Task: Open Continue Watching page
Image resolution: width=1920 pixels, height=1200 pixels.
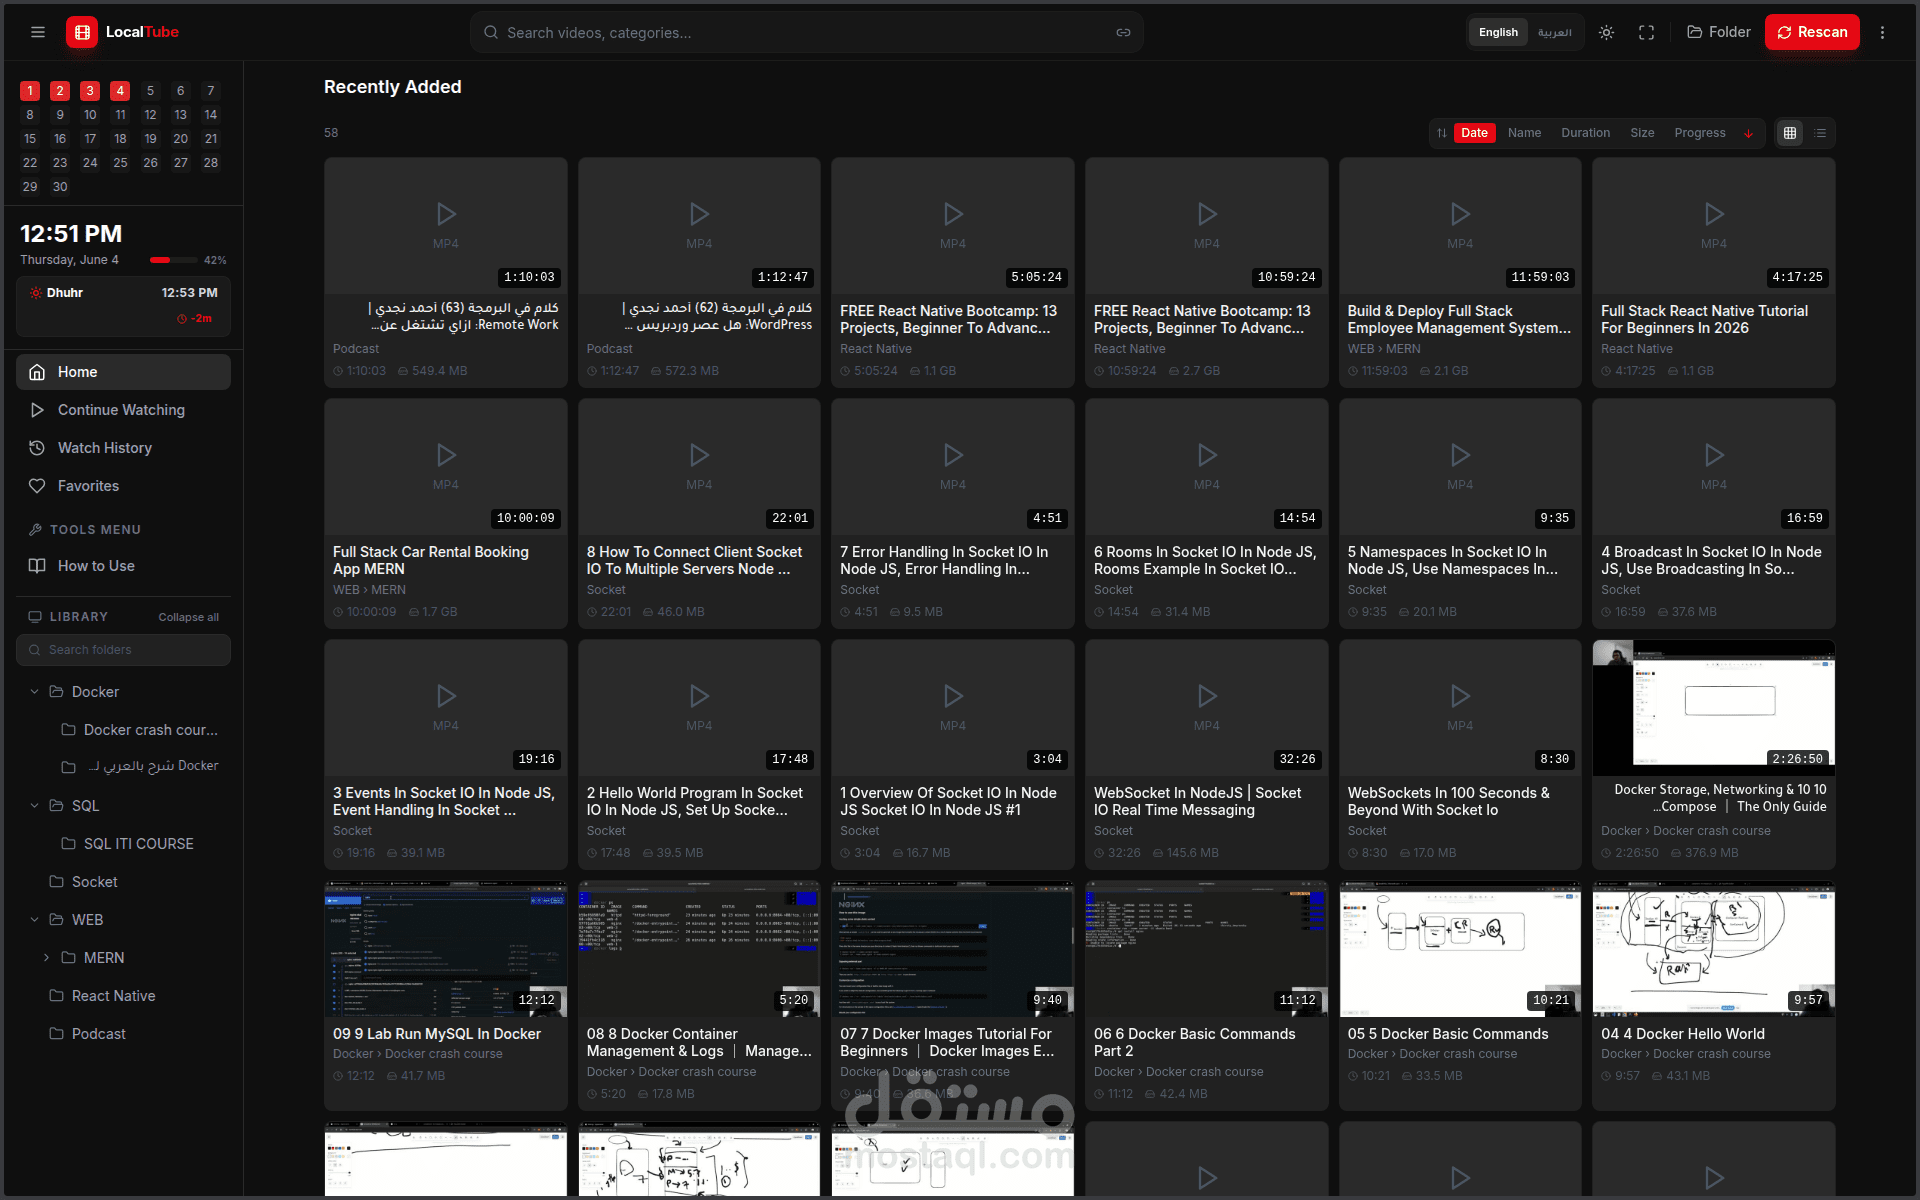Action: click(123, 410)
